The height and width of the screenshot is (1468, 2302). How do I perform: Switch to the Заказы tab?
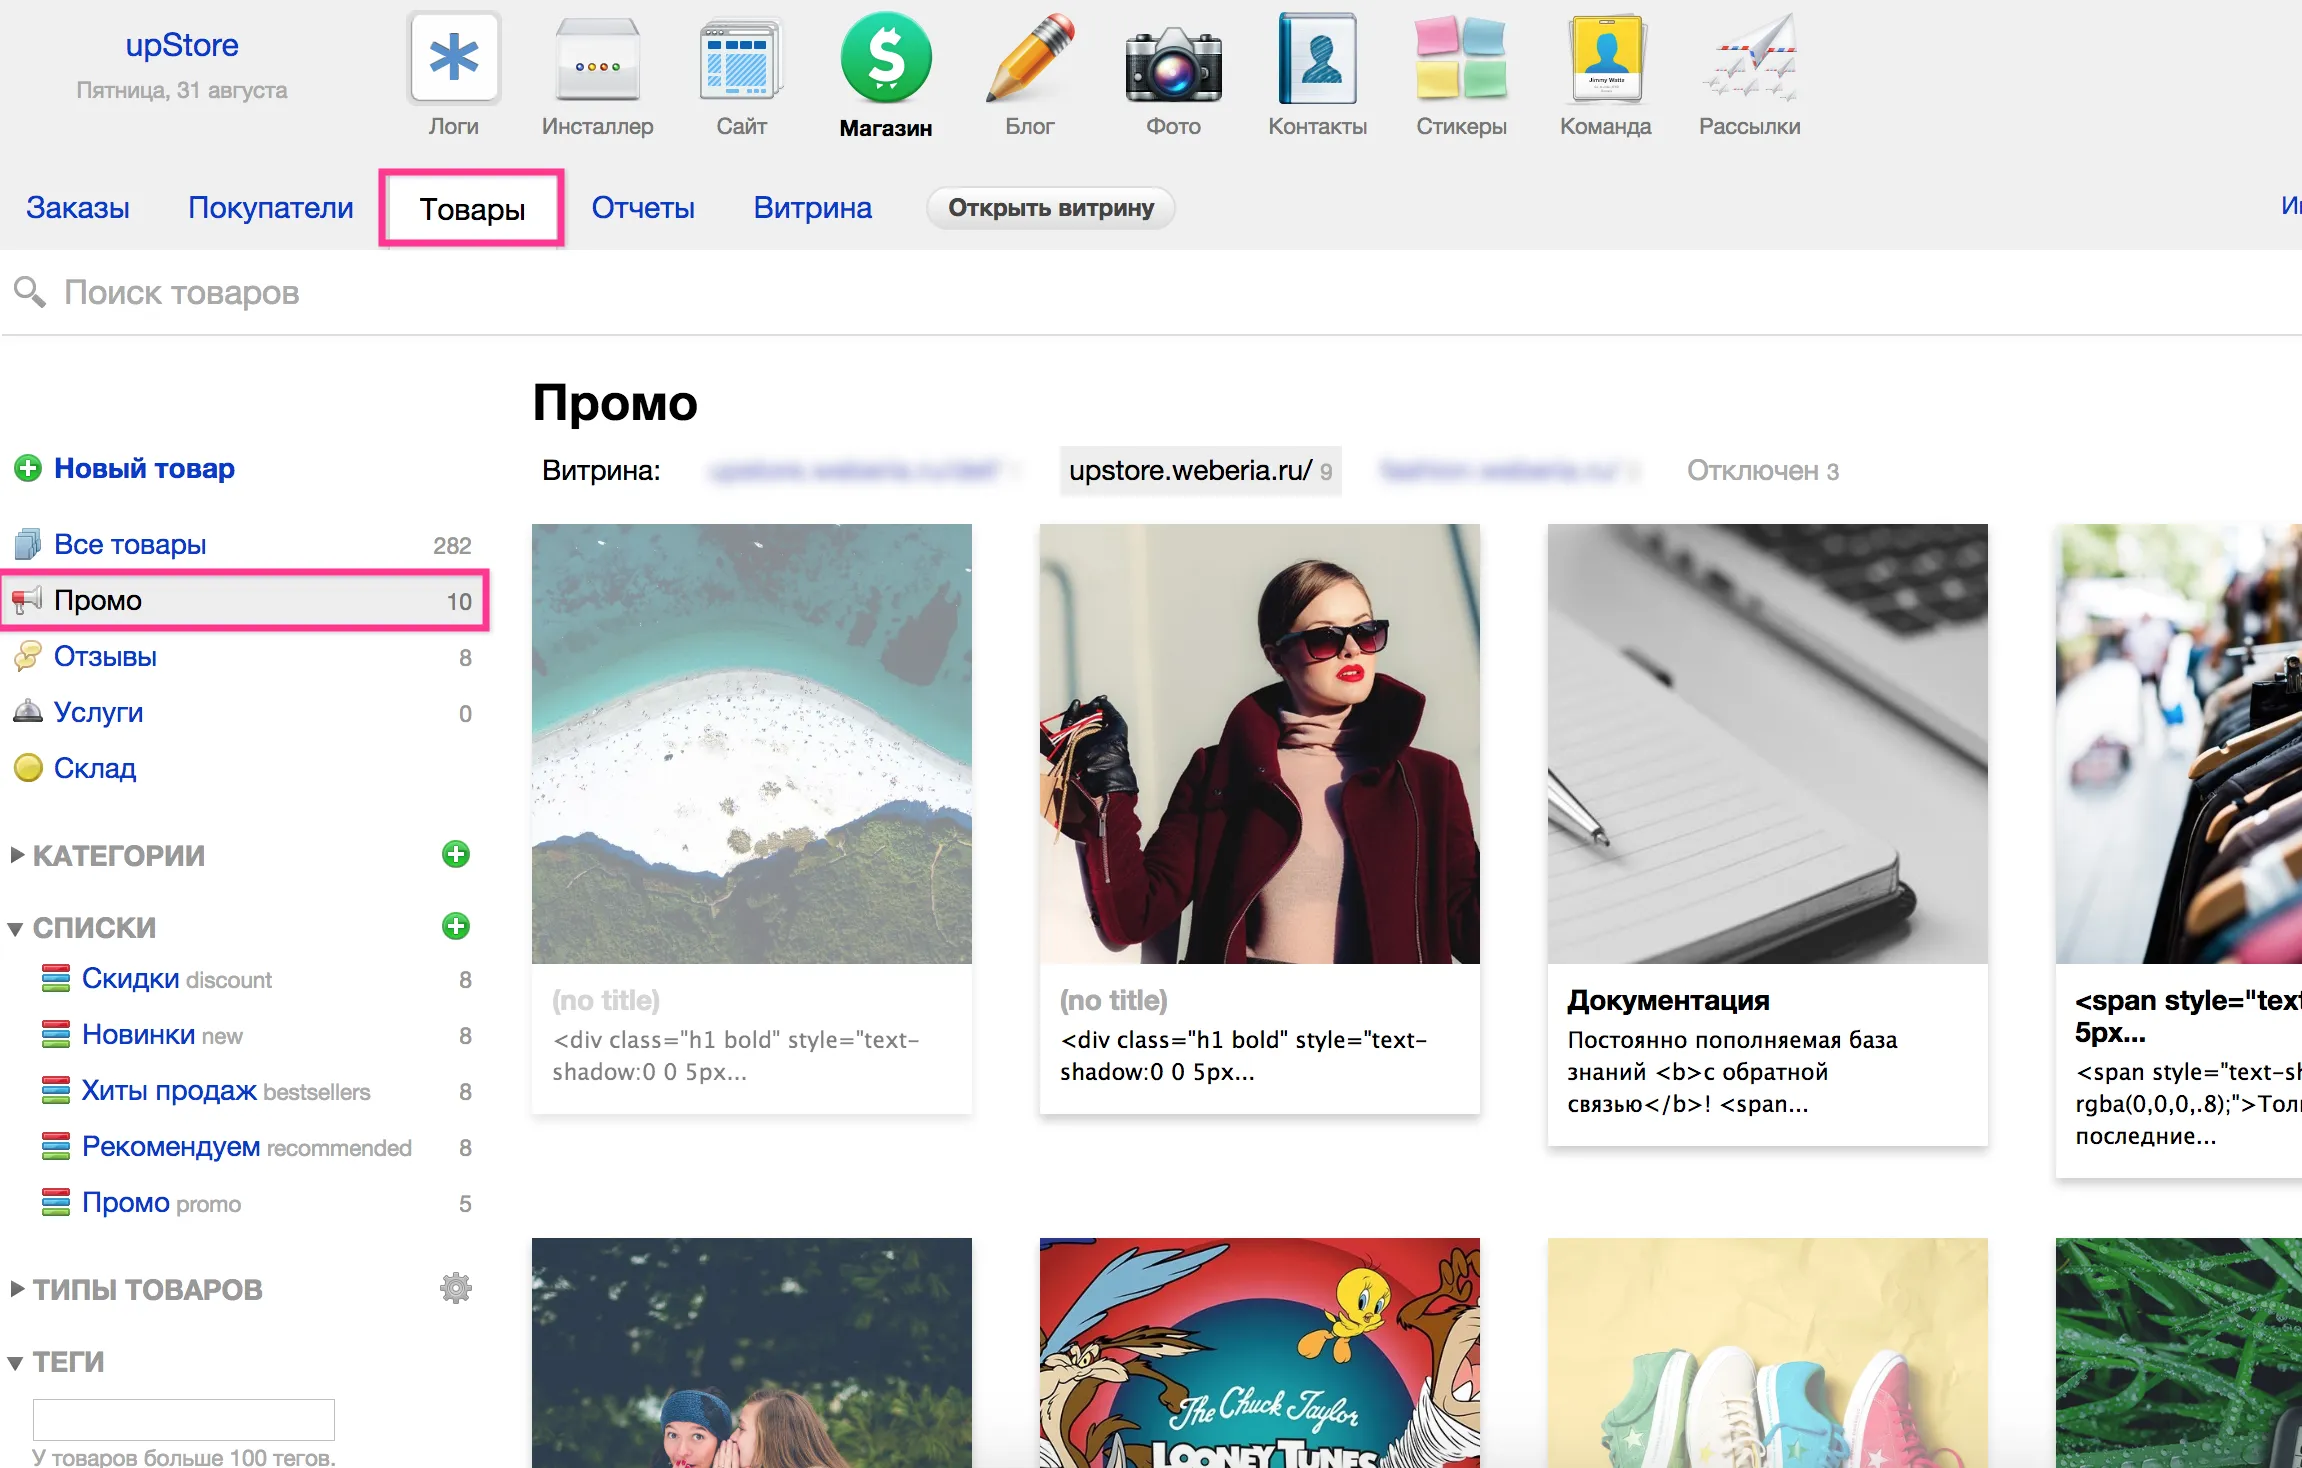point(78,207)
